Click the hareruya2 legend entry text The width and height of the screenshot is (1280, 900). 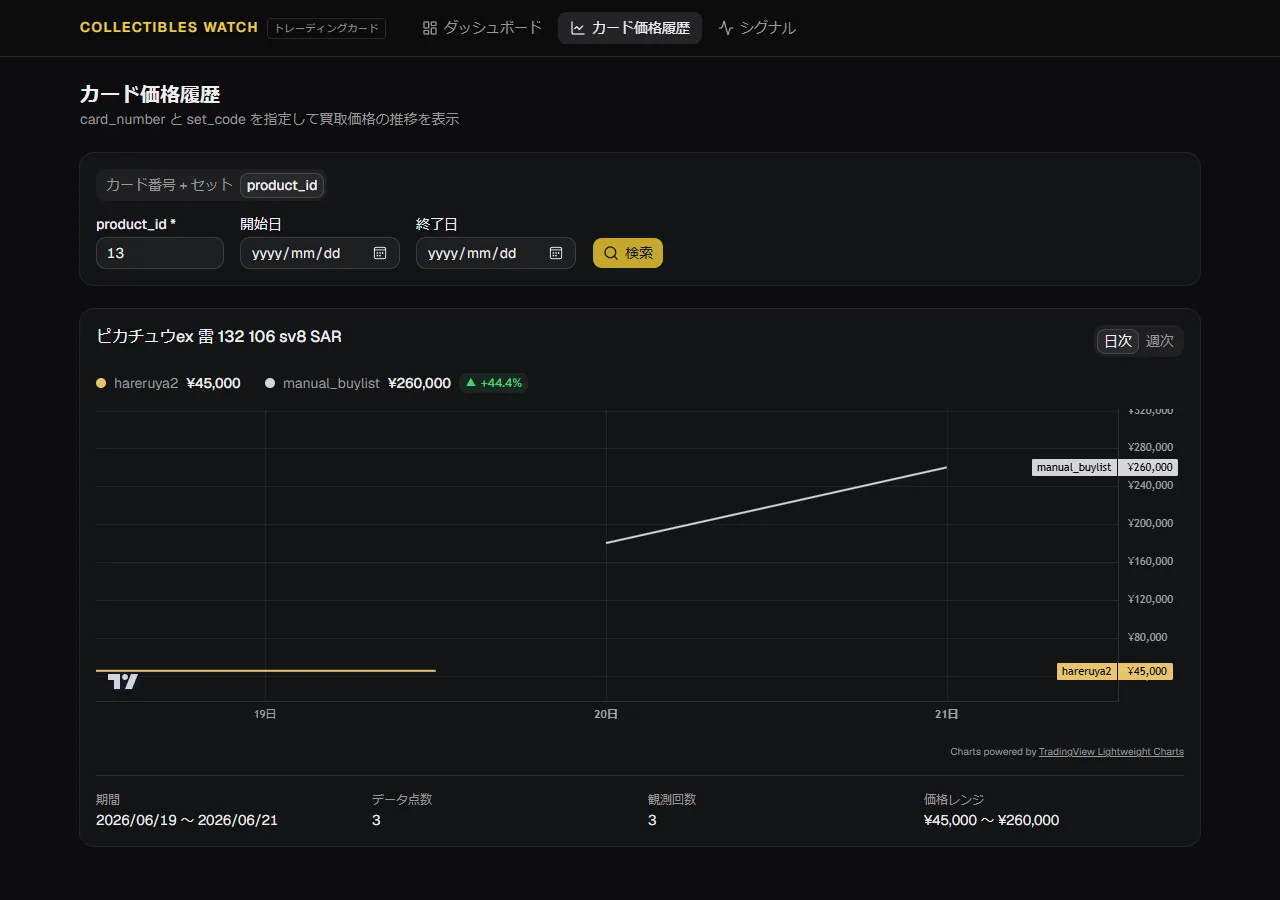pos(146,383)
